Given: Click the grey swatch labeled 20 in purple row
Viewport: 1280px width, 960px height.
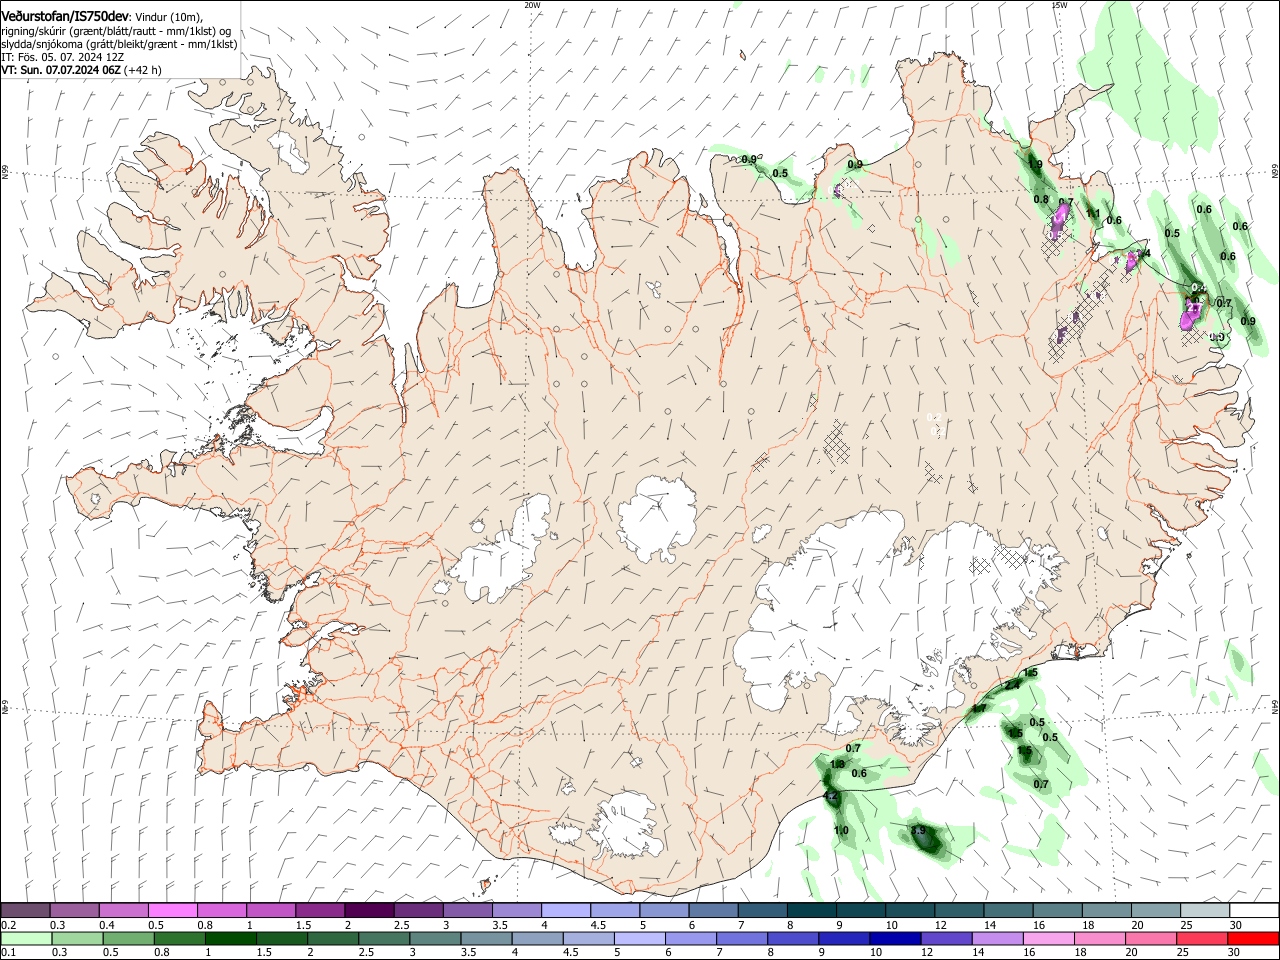Looking at the screenshot, I should [x=1157, y=910].
